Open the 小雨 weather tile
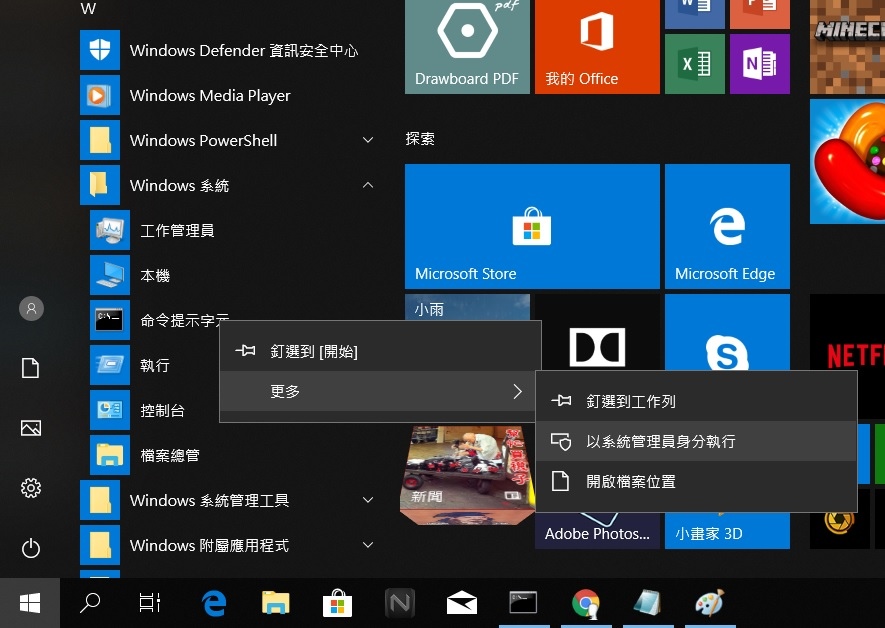The height and width of the screenshot is (628, 885). coord(467,308)
